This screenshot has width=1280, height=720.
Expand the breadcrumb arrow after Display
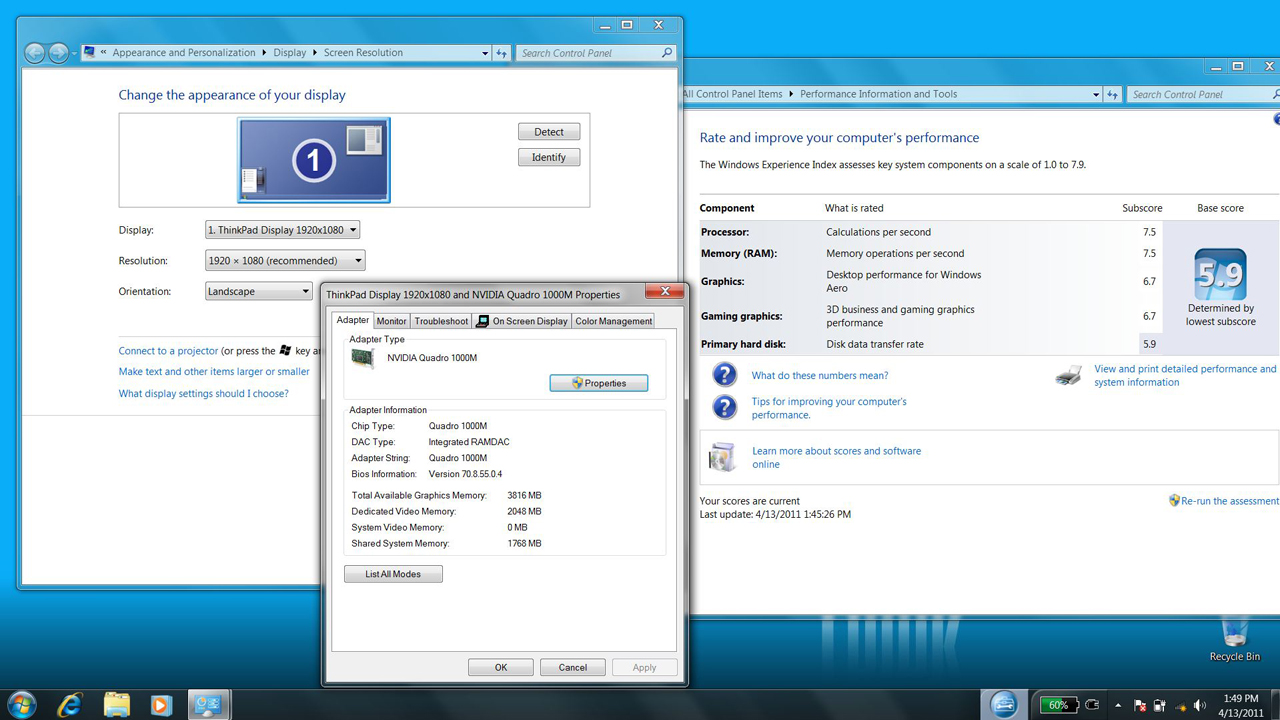315,53
